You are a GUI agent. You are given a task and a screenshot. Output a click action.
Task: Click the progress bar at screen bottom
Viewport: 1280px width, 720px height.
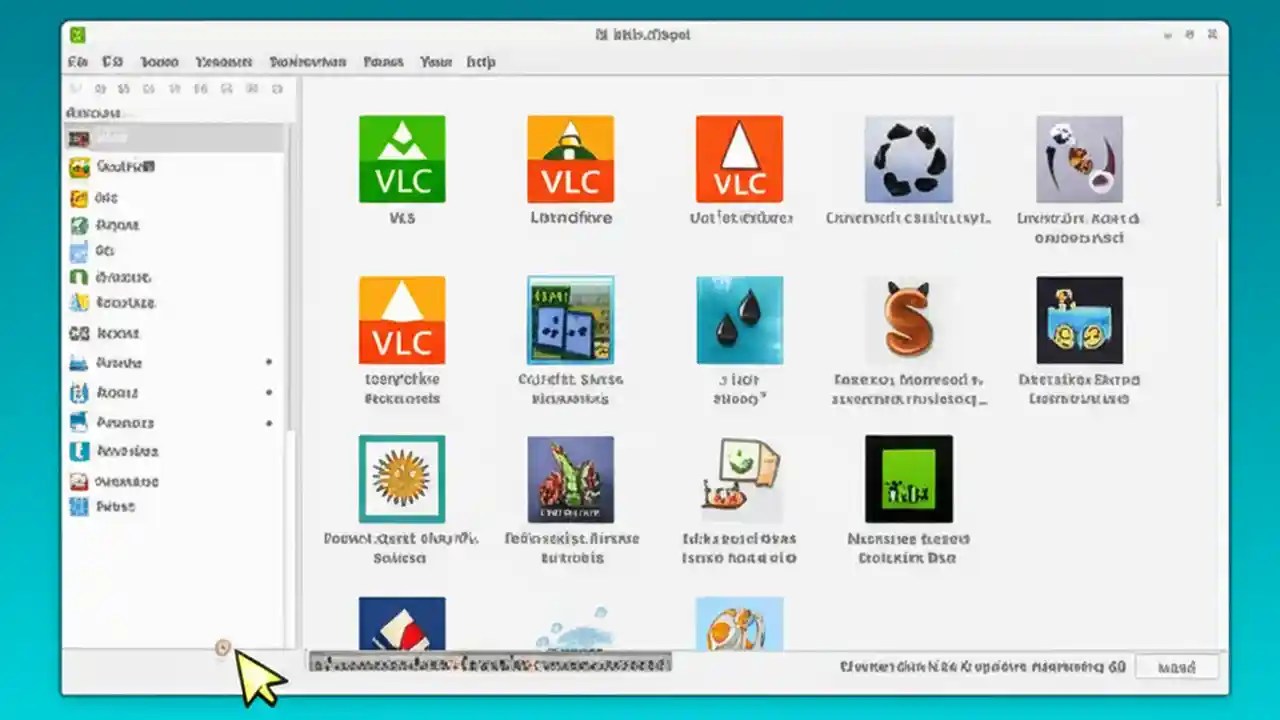pyautogui.click(x=490, y=663)
